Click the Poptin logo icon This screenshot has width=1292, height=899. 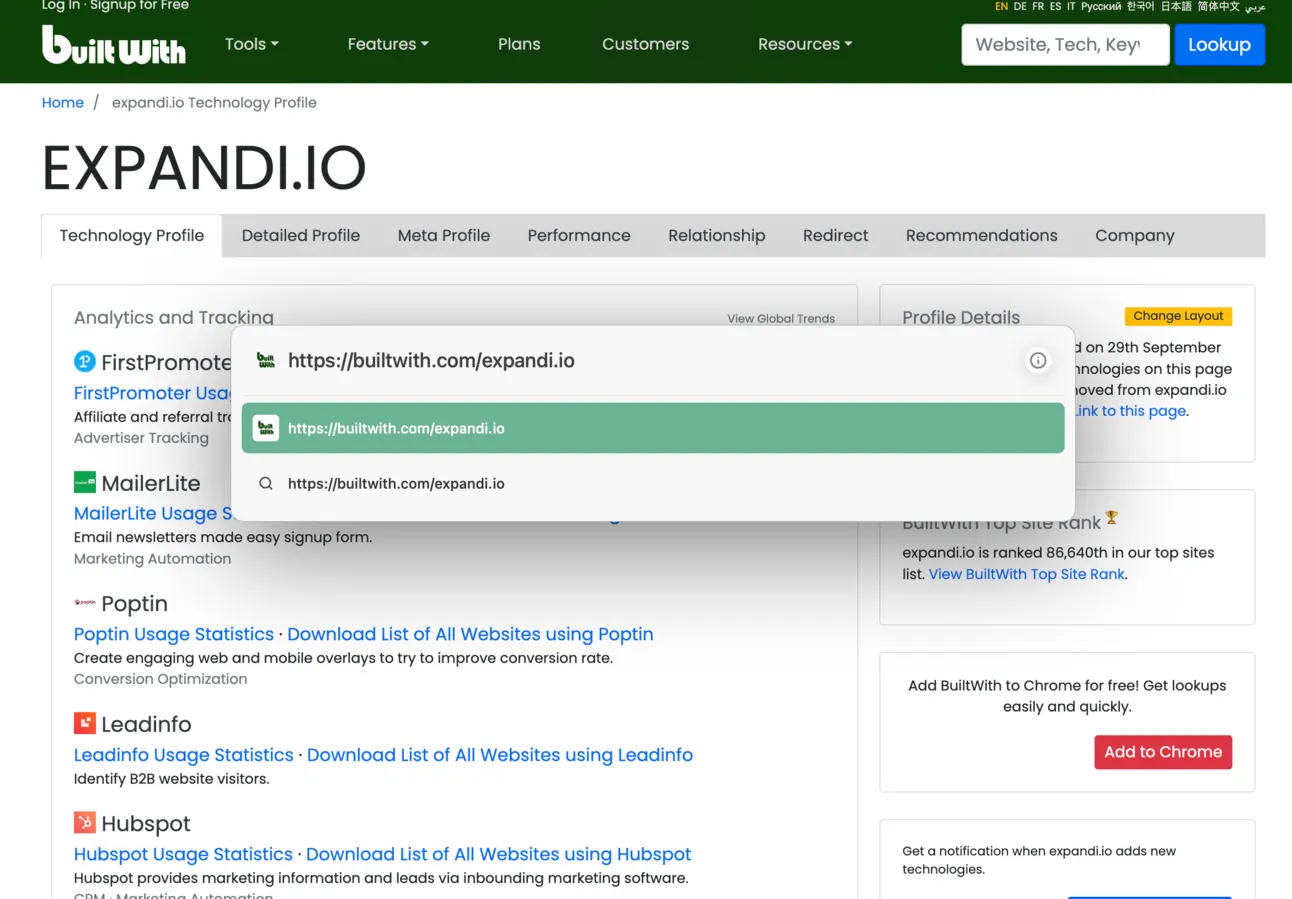tap(85, 603)
